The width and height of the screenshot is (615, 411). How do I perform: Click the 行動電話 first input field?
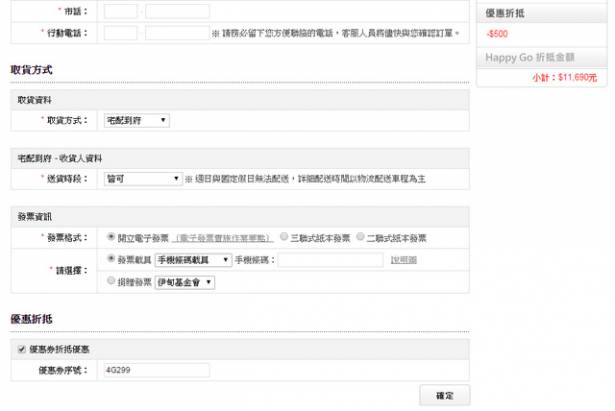121,33
